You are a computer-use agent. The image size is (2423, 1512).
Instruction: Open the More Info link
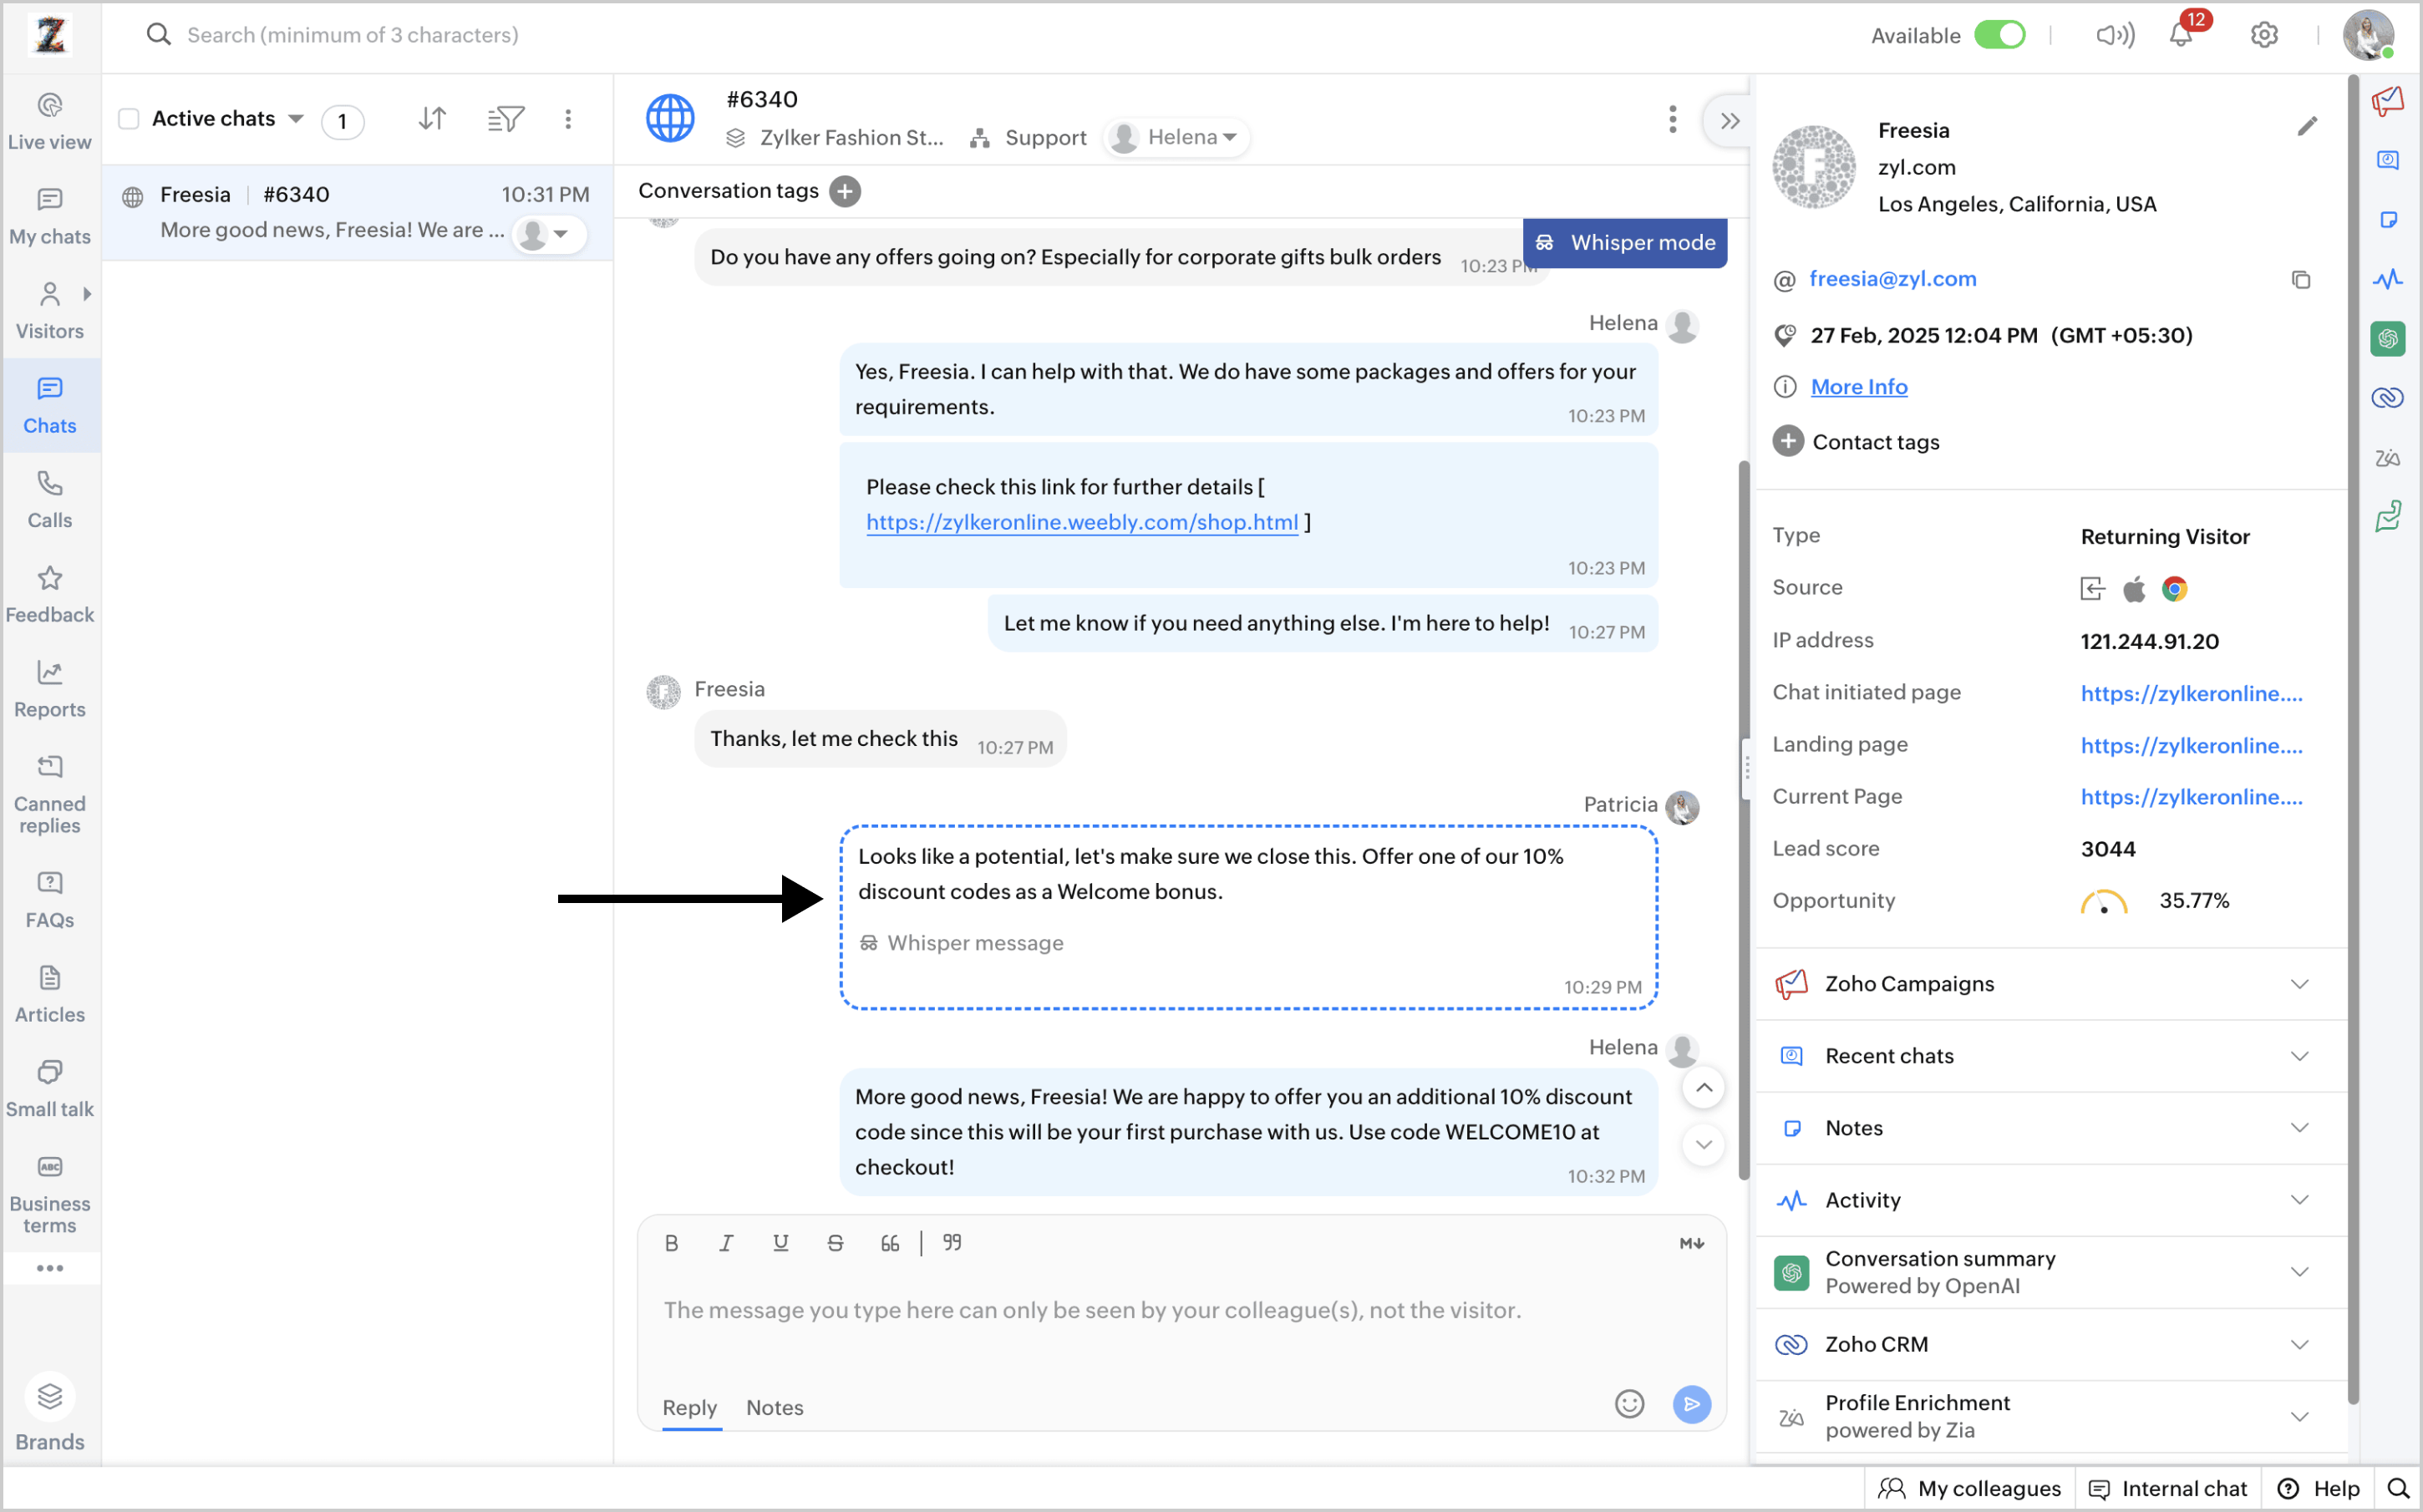[1859, 387]
